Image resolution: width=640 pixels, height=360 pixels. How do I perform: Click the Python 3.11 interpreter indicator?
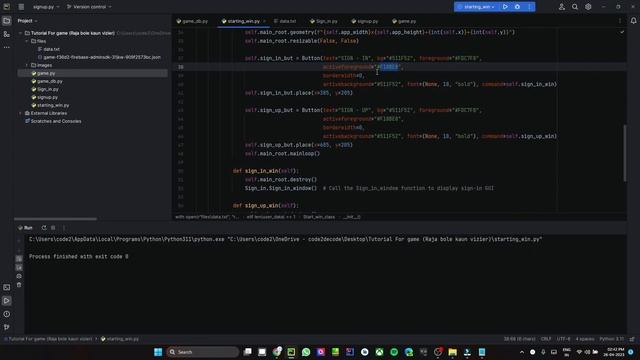coord(611,339)
